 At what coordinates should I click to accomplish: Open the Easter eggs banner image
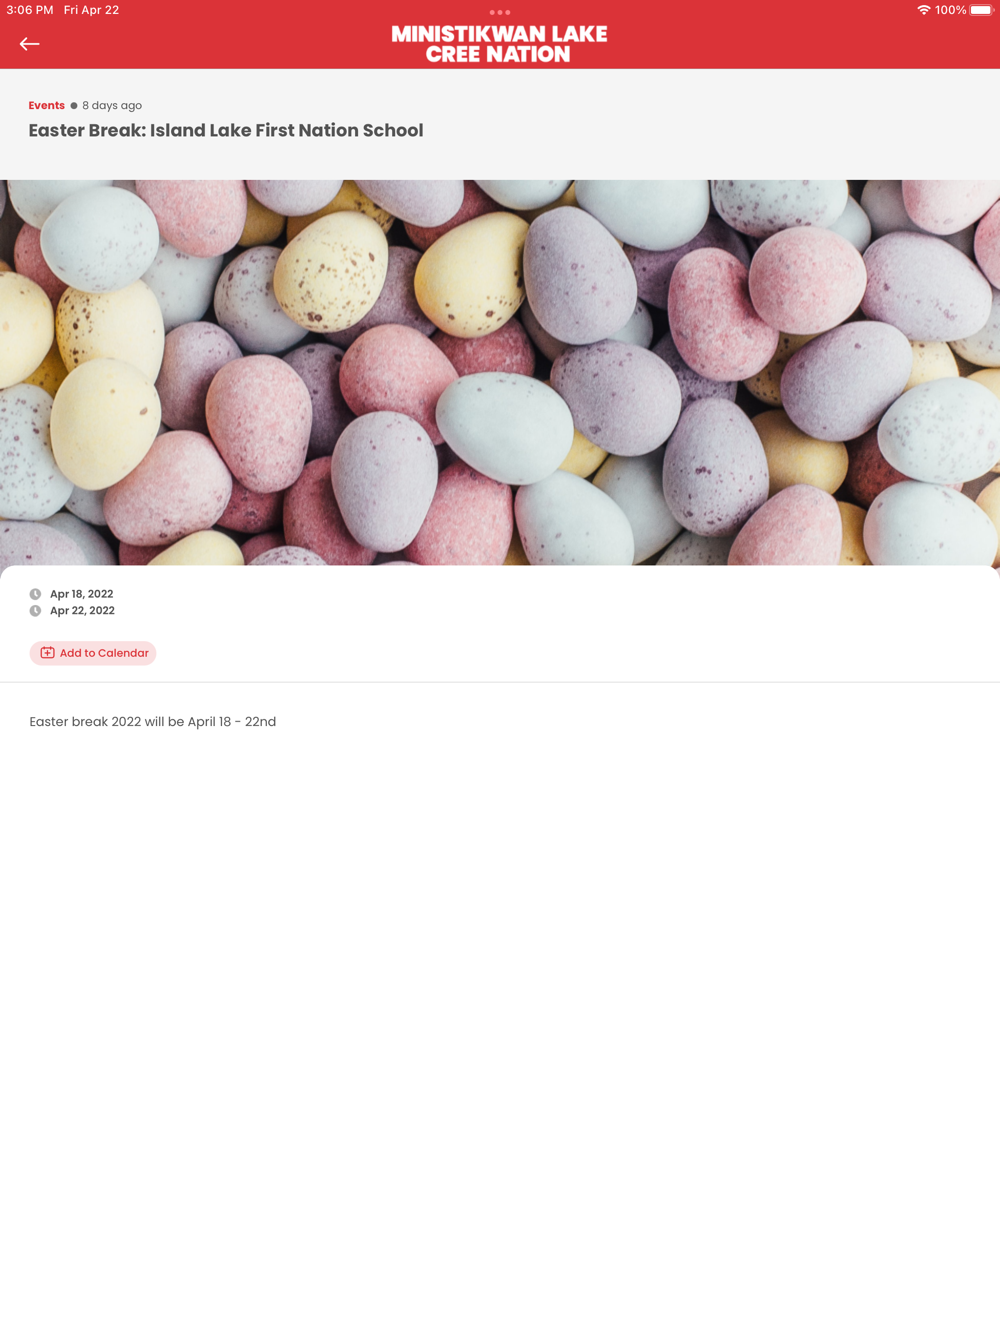[500, 373]
